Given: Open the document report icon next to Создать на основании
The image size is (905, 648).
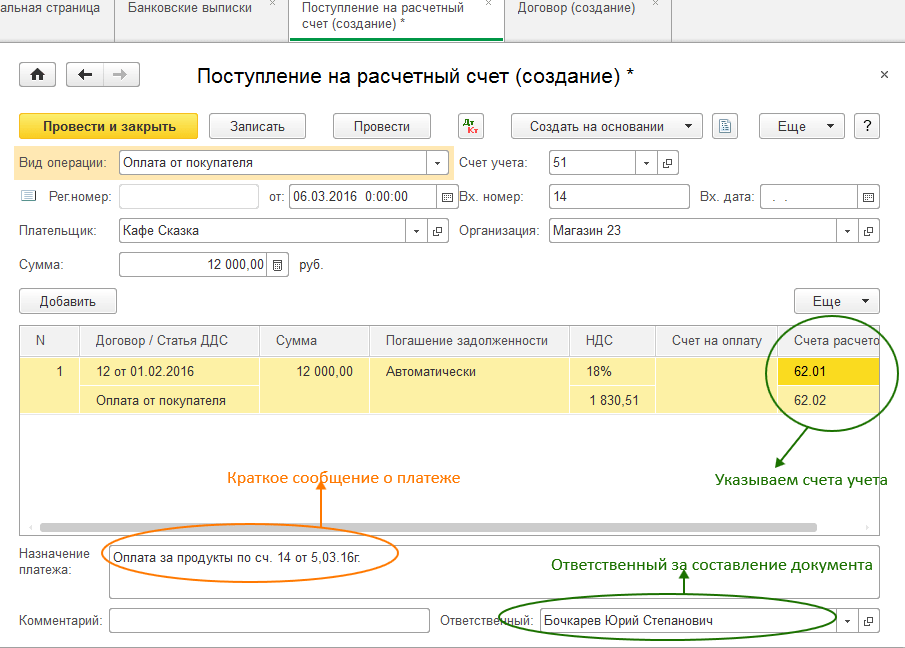Looking at the screenshot, I should 725,126.
